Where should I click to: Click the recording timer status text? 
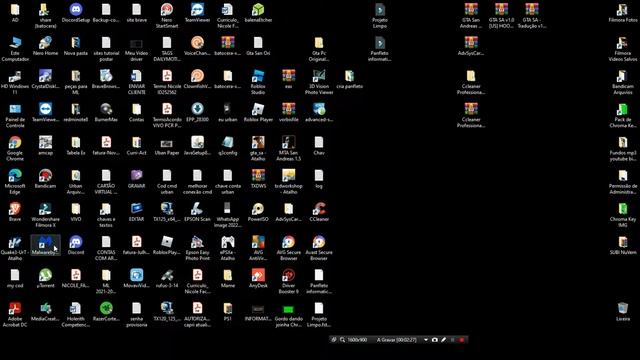(x=397, y=340)
